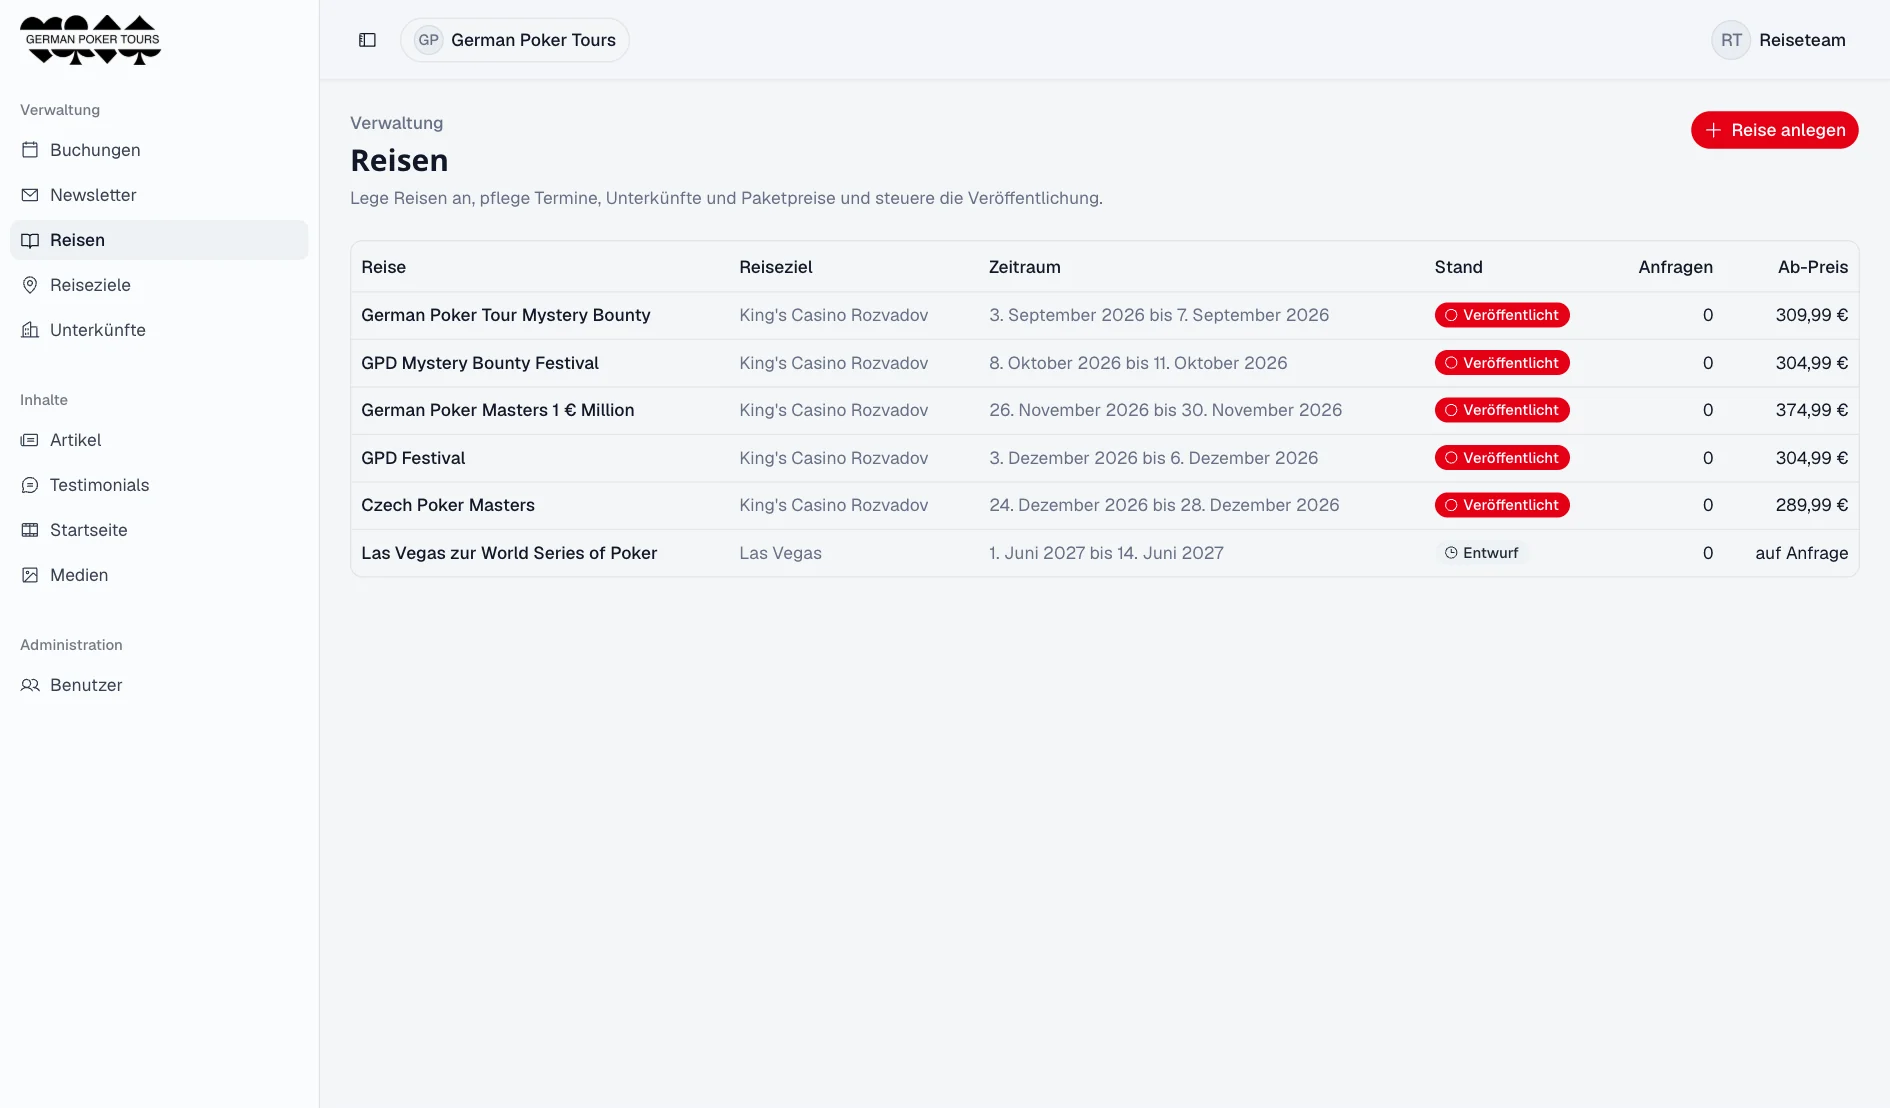Click the Stand column header
Image resolution: width=1890 pixels, height=1108 pixels.
pos(1458,267)
